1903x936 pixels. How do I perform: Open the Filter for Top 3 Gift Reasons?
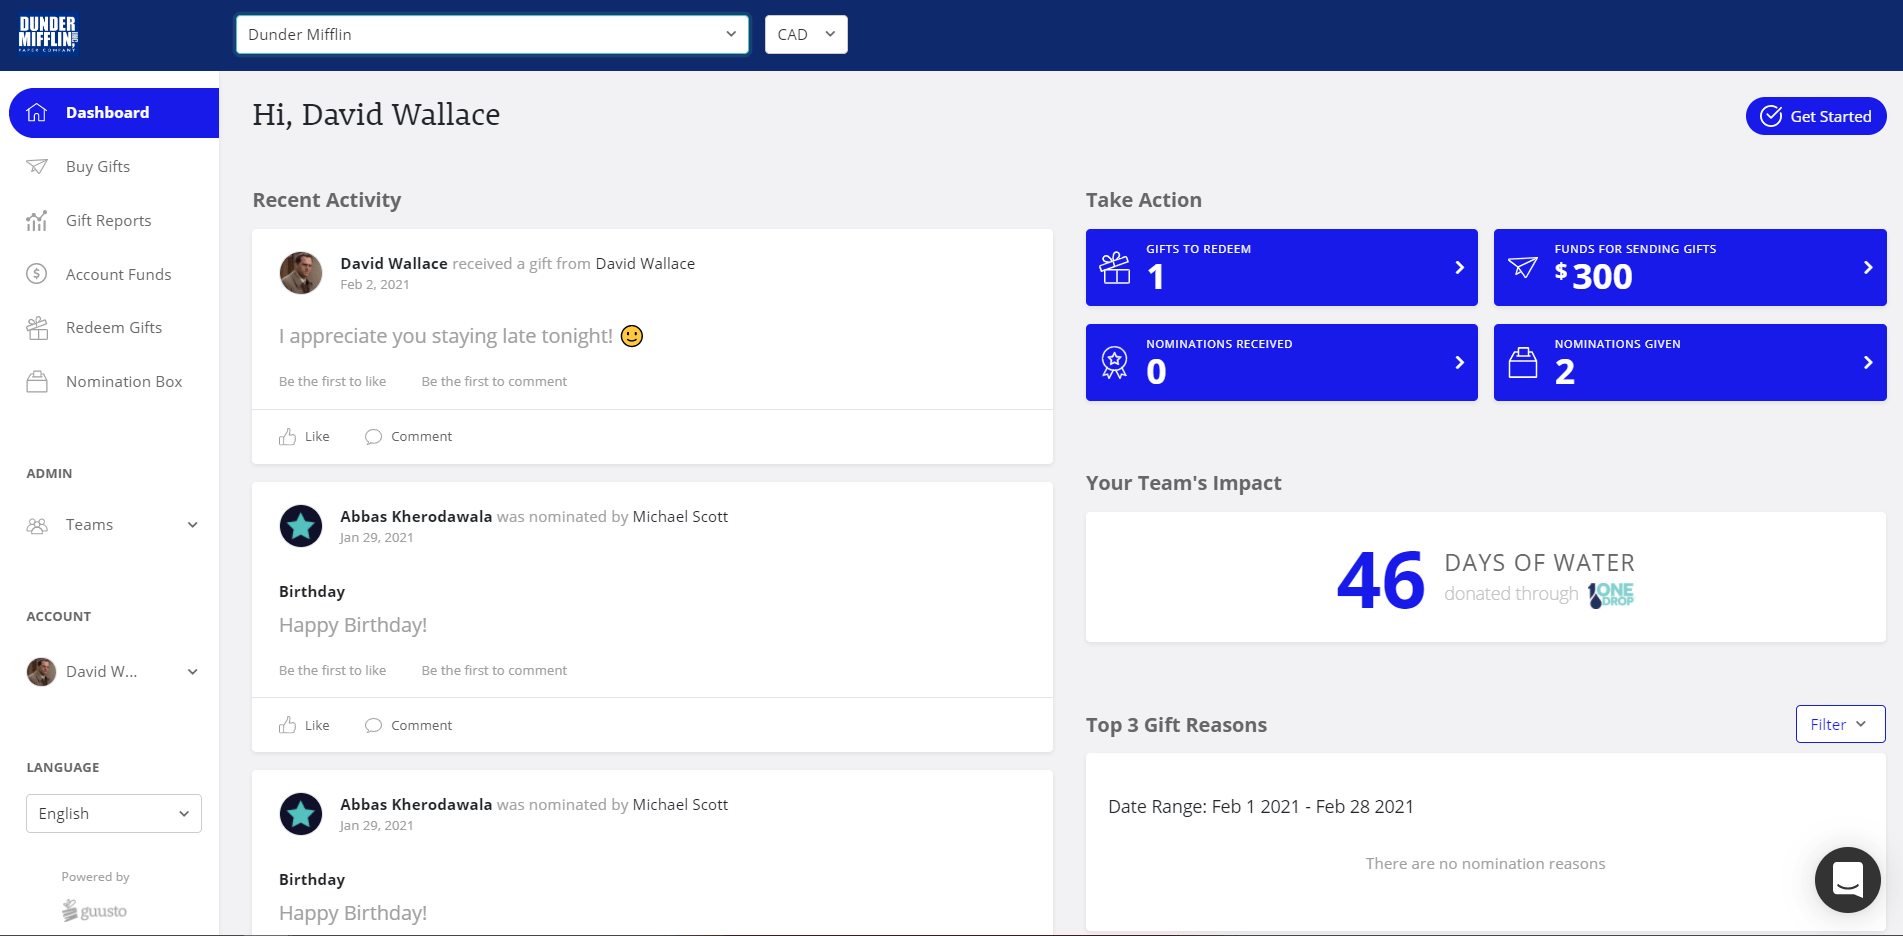(x=1839, y=725)
